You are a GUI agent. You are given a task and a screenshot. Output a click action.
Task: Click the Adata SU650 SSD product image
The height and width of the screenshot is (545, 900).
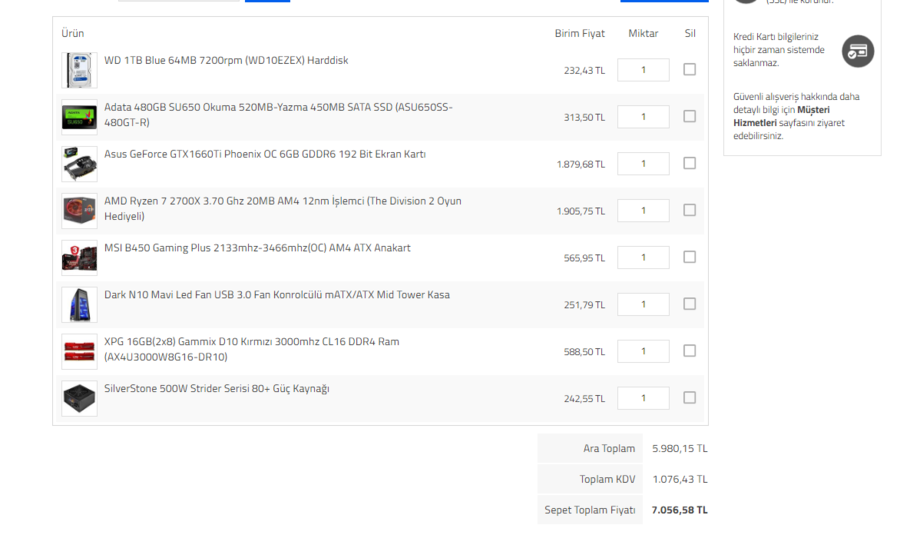[x=79, y=117]
